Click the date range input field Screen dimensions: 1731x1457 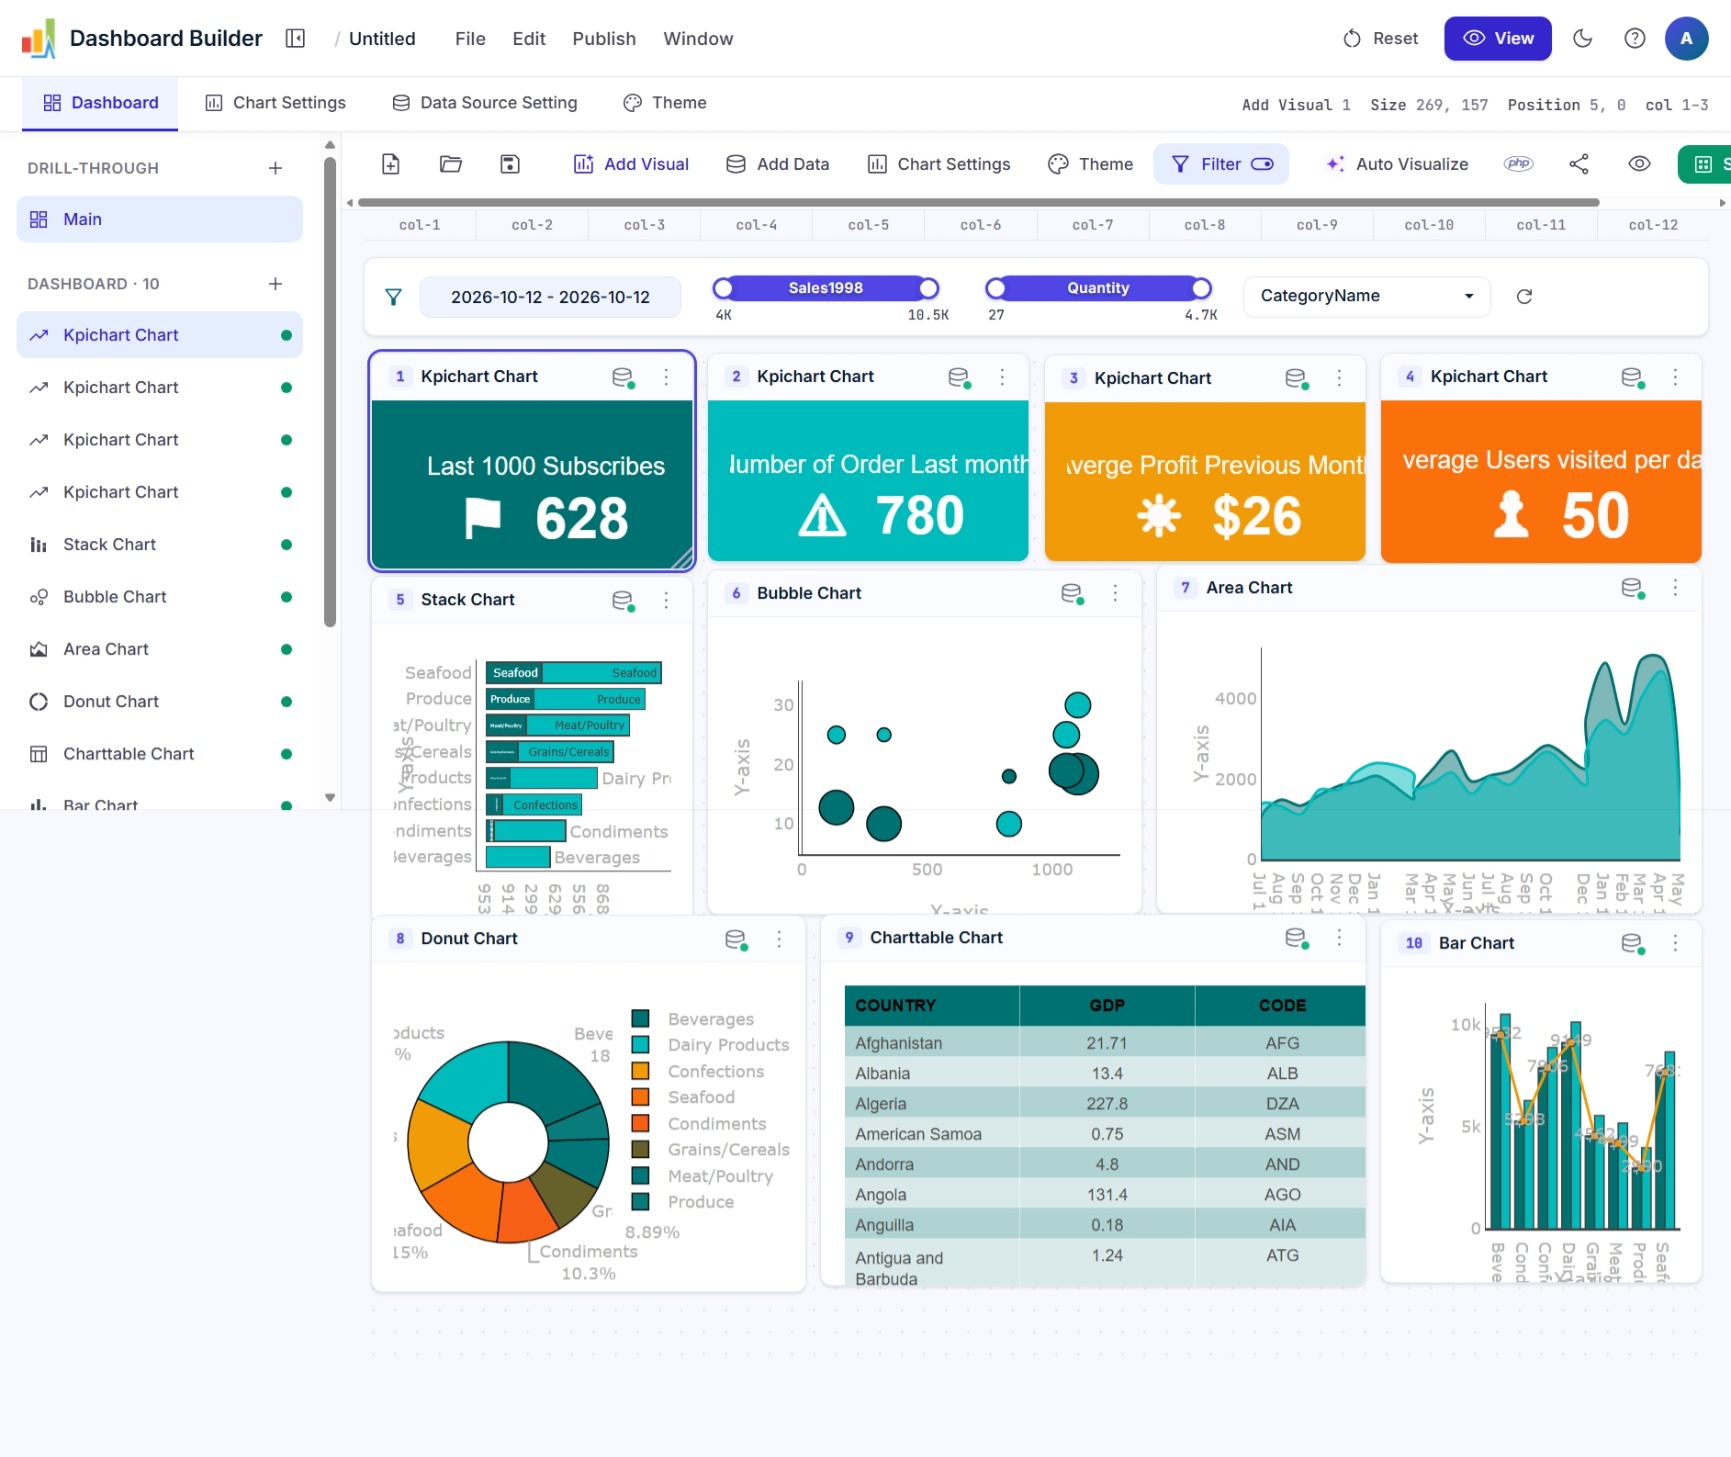click(x=550, y=297)
